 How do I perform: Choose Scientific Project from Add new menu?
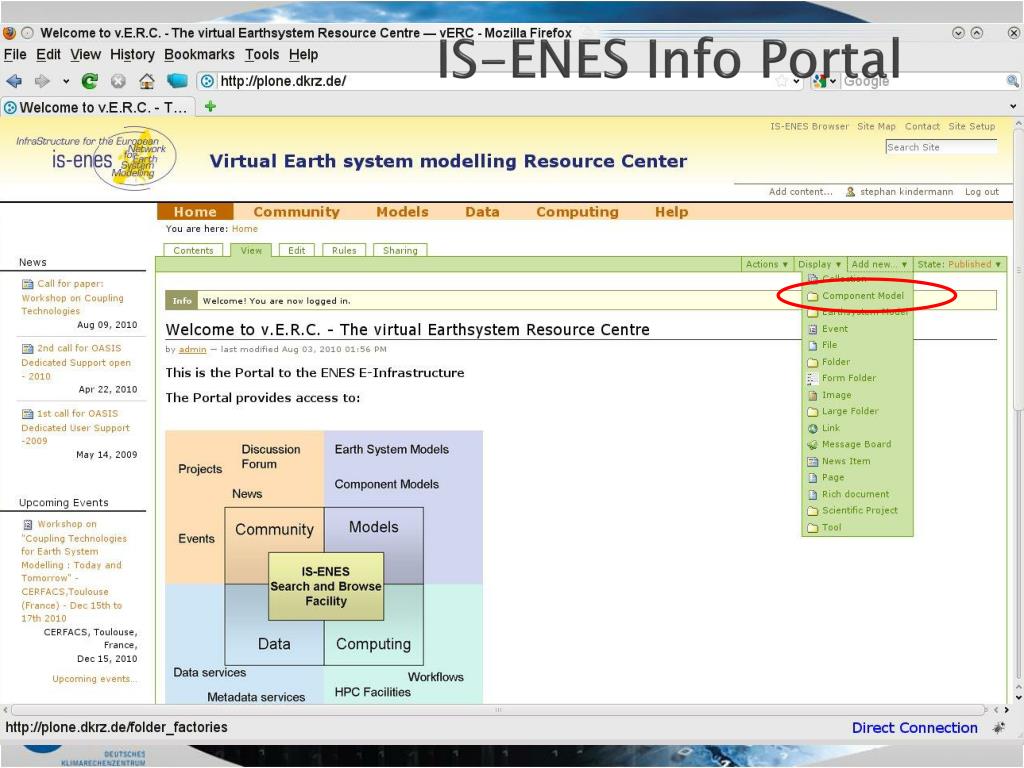859,511
